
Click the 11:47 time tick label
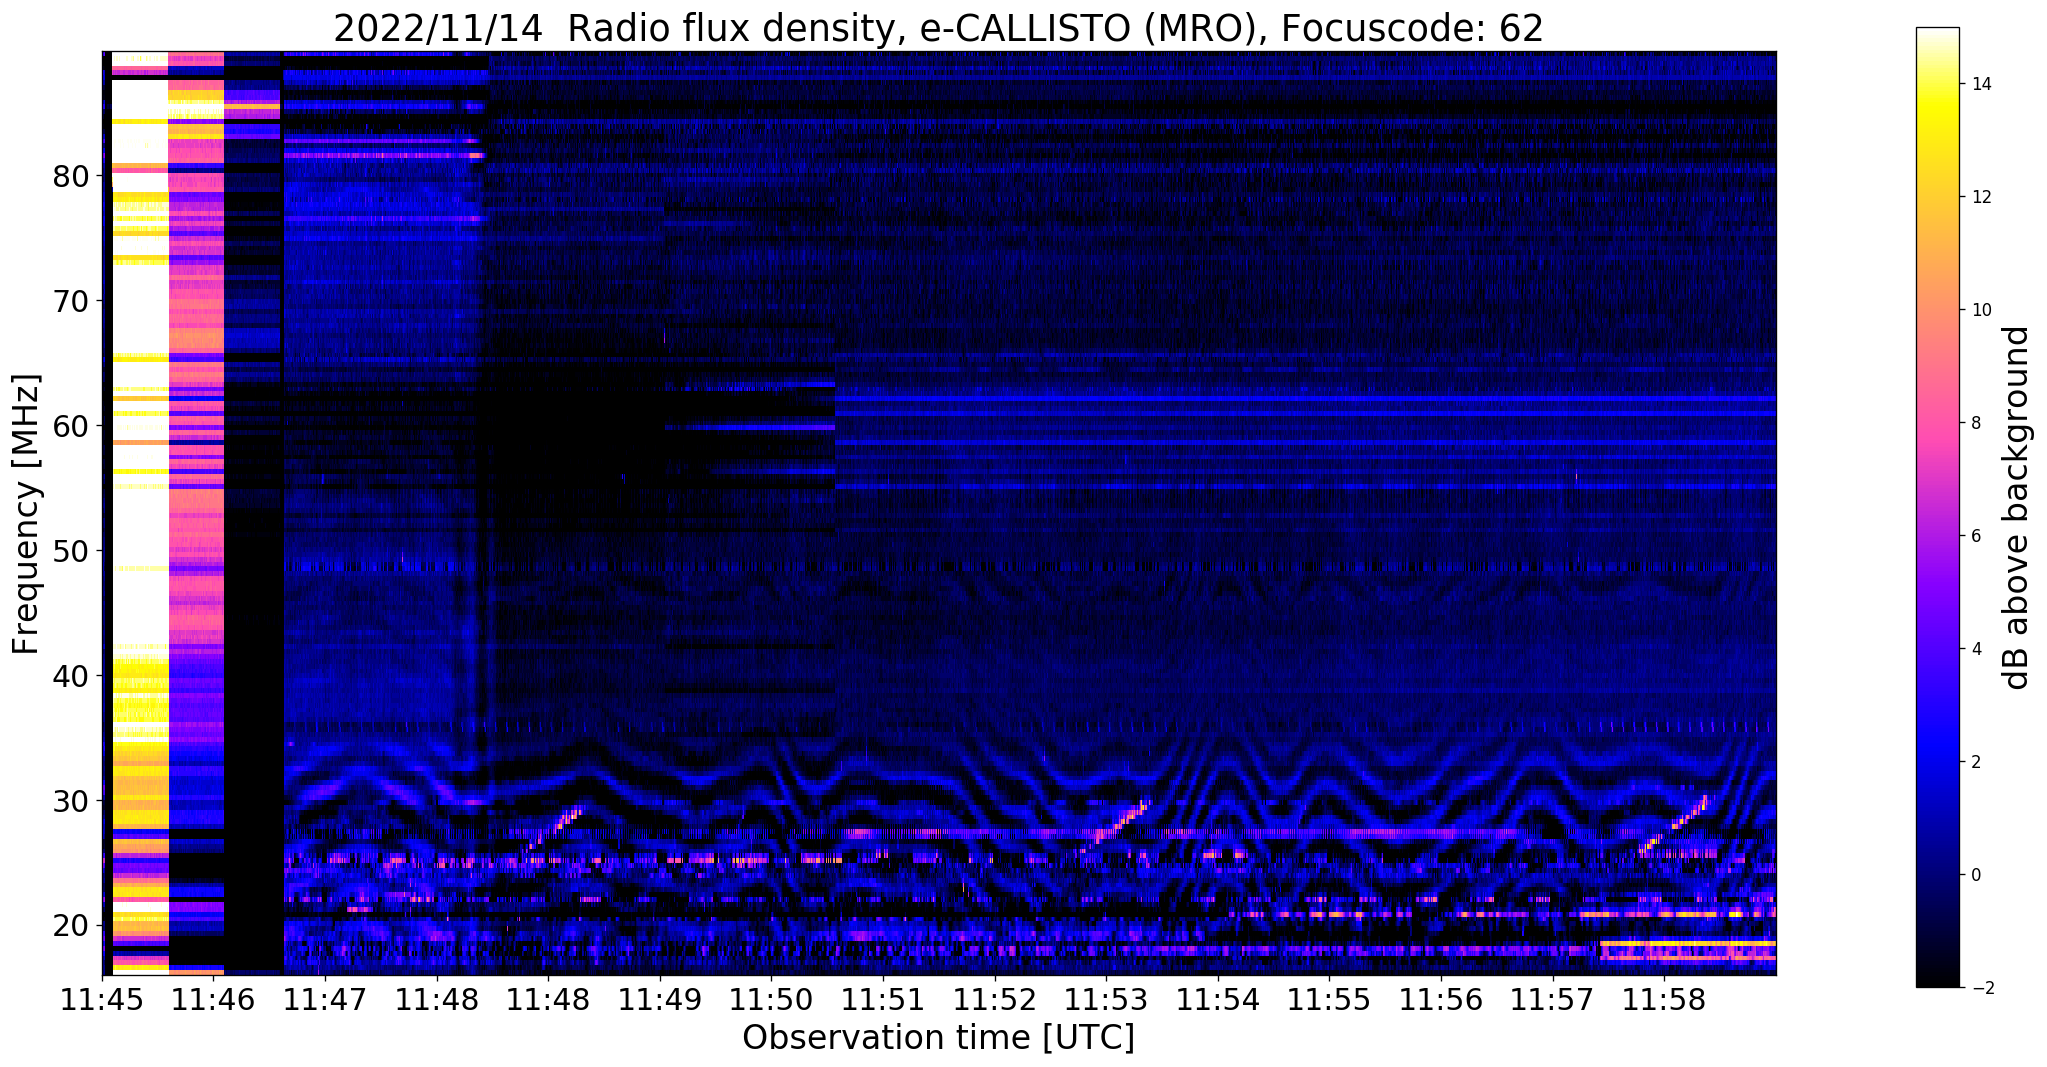pyautogui.click(x=326, y=999)
